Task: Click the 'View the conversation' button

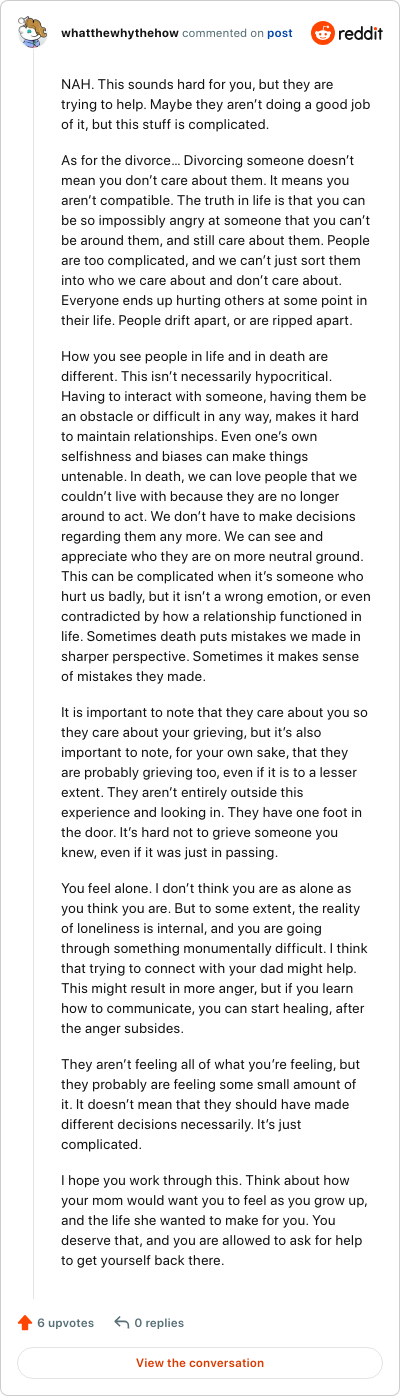Action: tap(200, 1363)
